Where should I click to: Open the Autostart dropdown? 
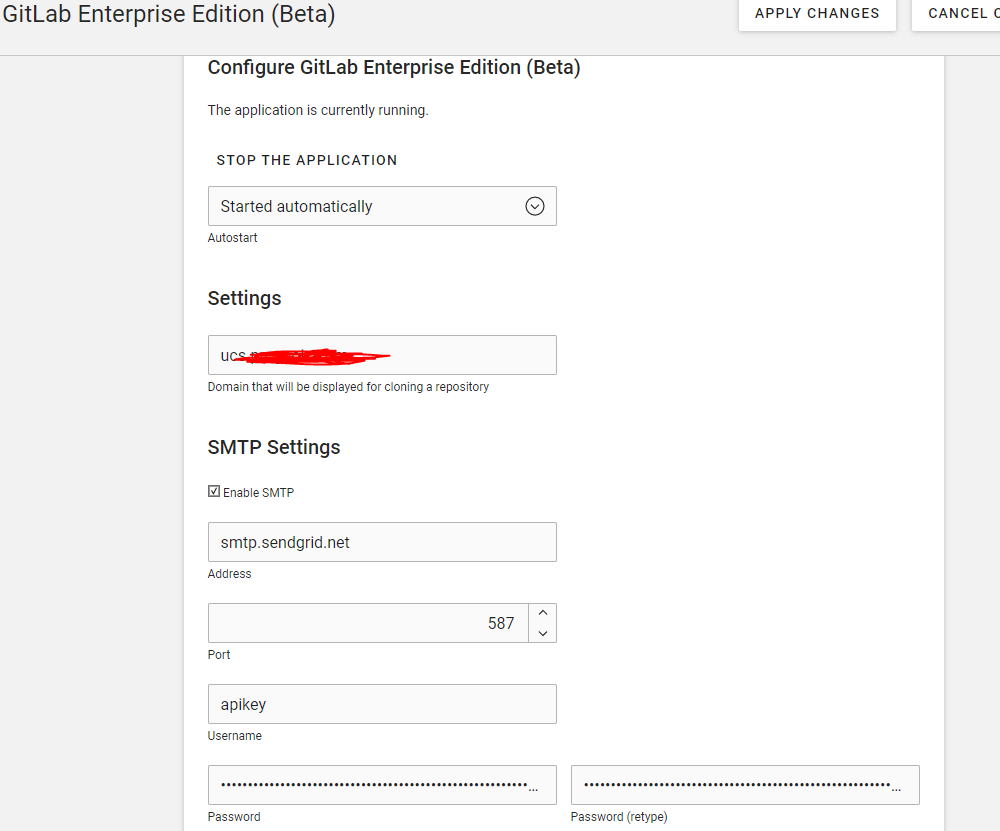point(382,206)
